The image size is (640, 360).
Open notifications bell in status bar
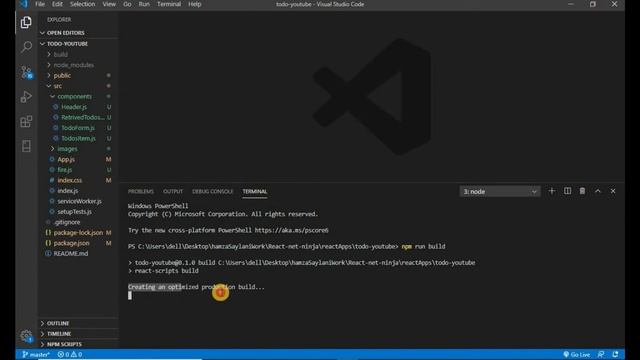tap(615, 354)
